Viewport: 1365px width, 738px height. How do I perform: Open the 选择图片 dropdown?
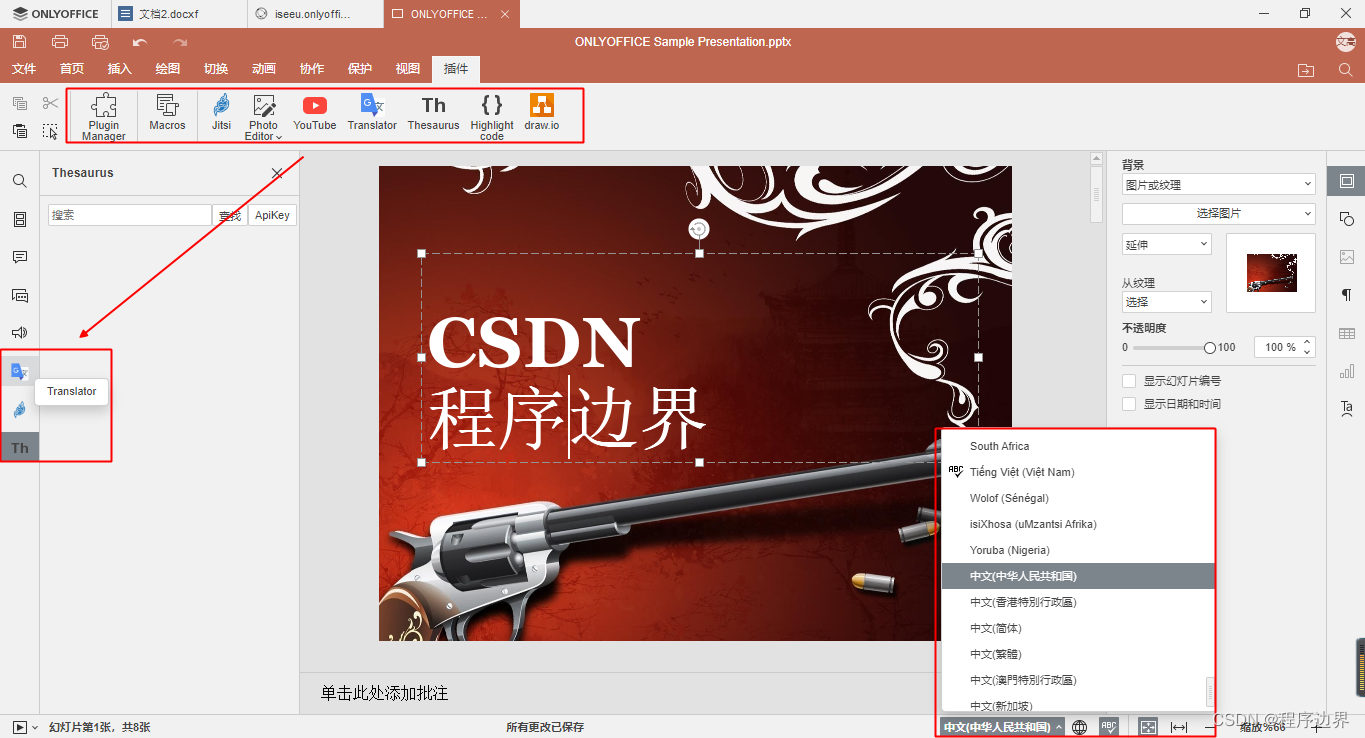[1218, 213]
